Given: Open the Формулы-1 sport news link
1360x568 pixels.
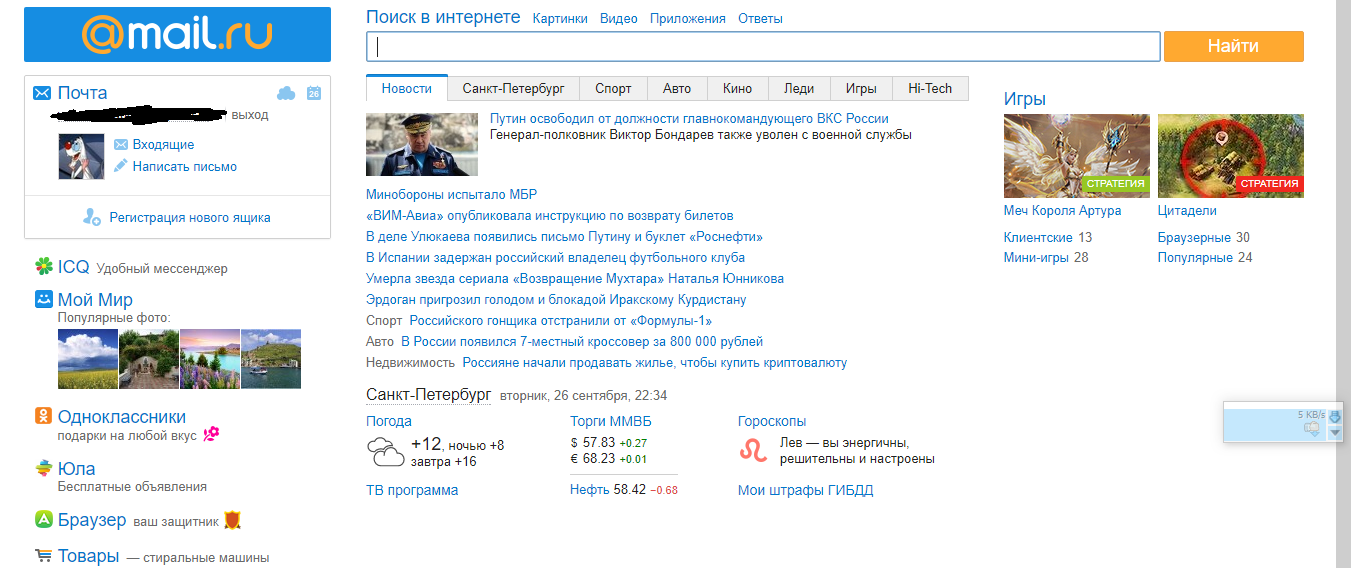Looking at the screenshot, I should [x=561, y=320].
